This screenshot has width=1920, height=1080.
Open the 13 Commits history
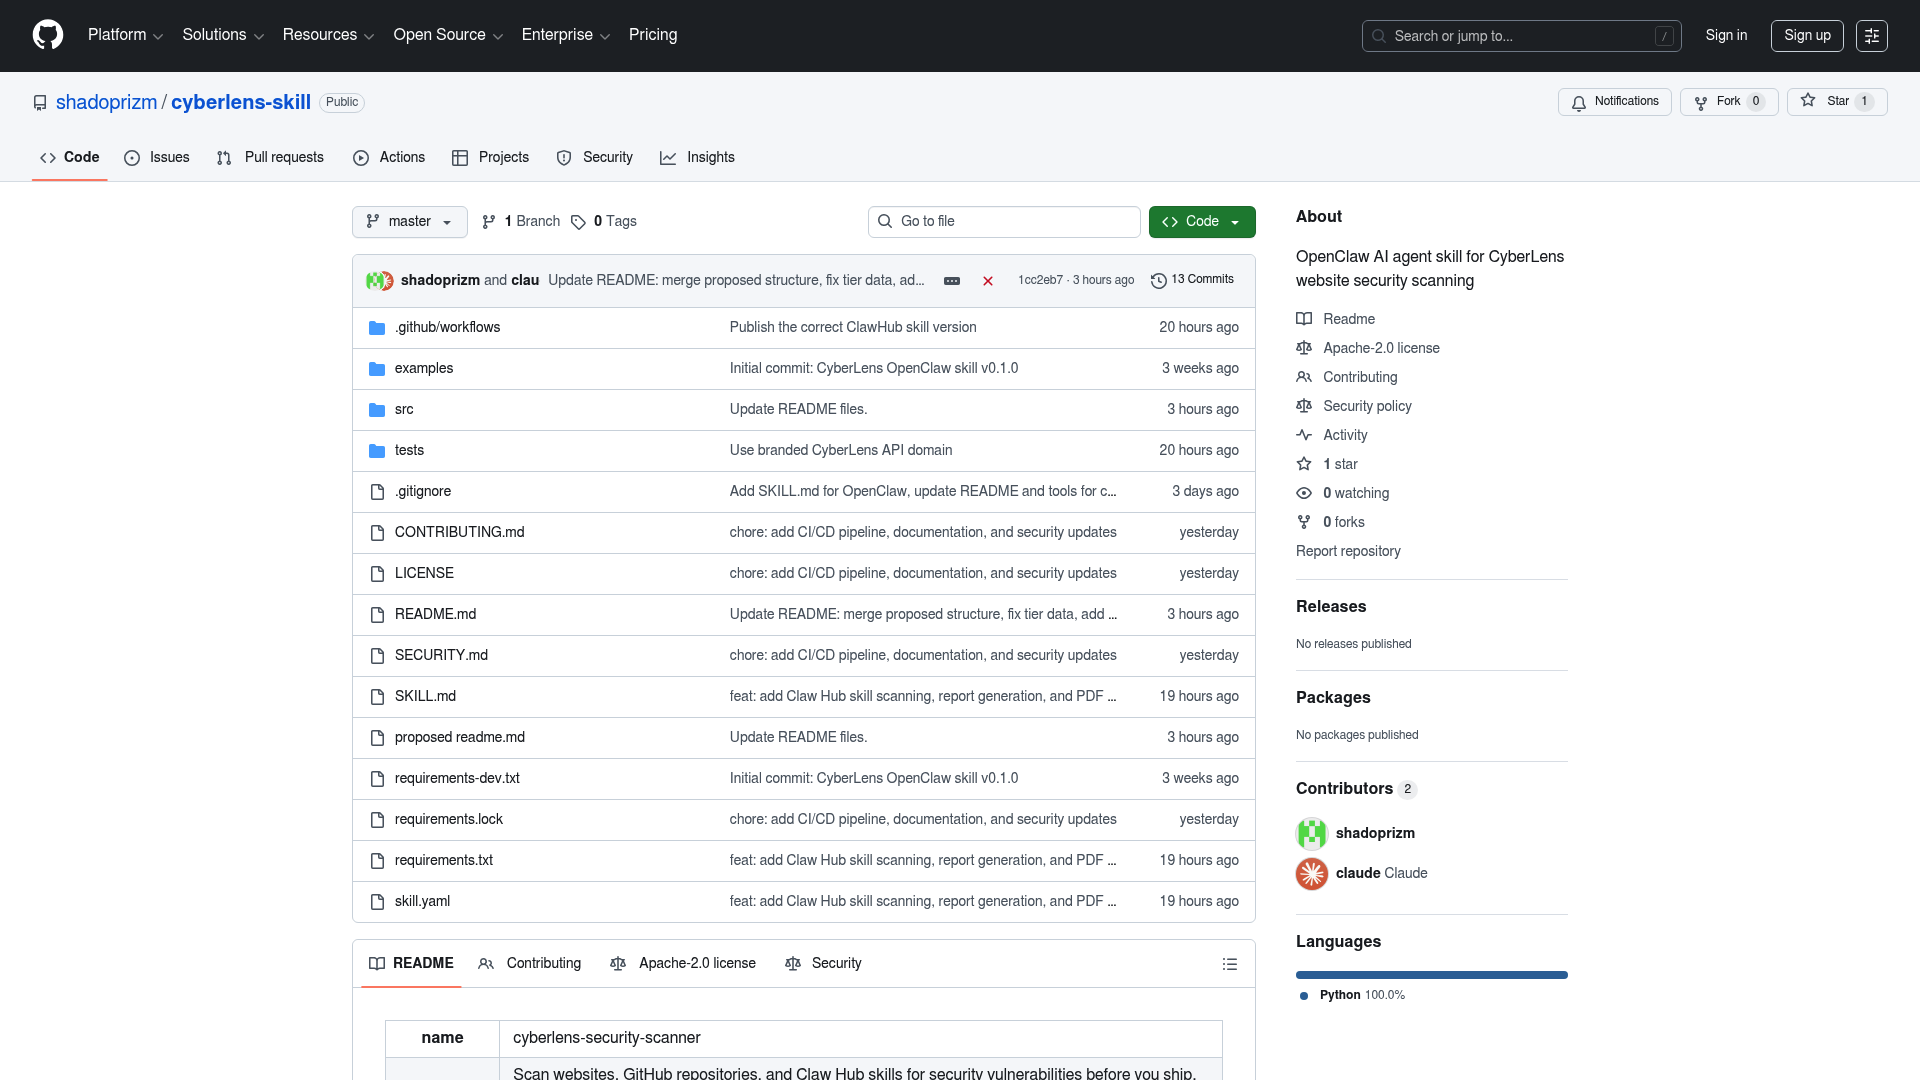[x=1192, y=280]
